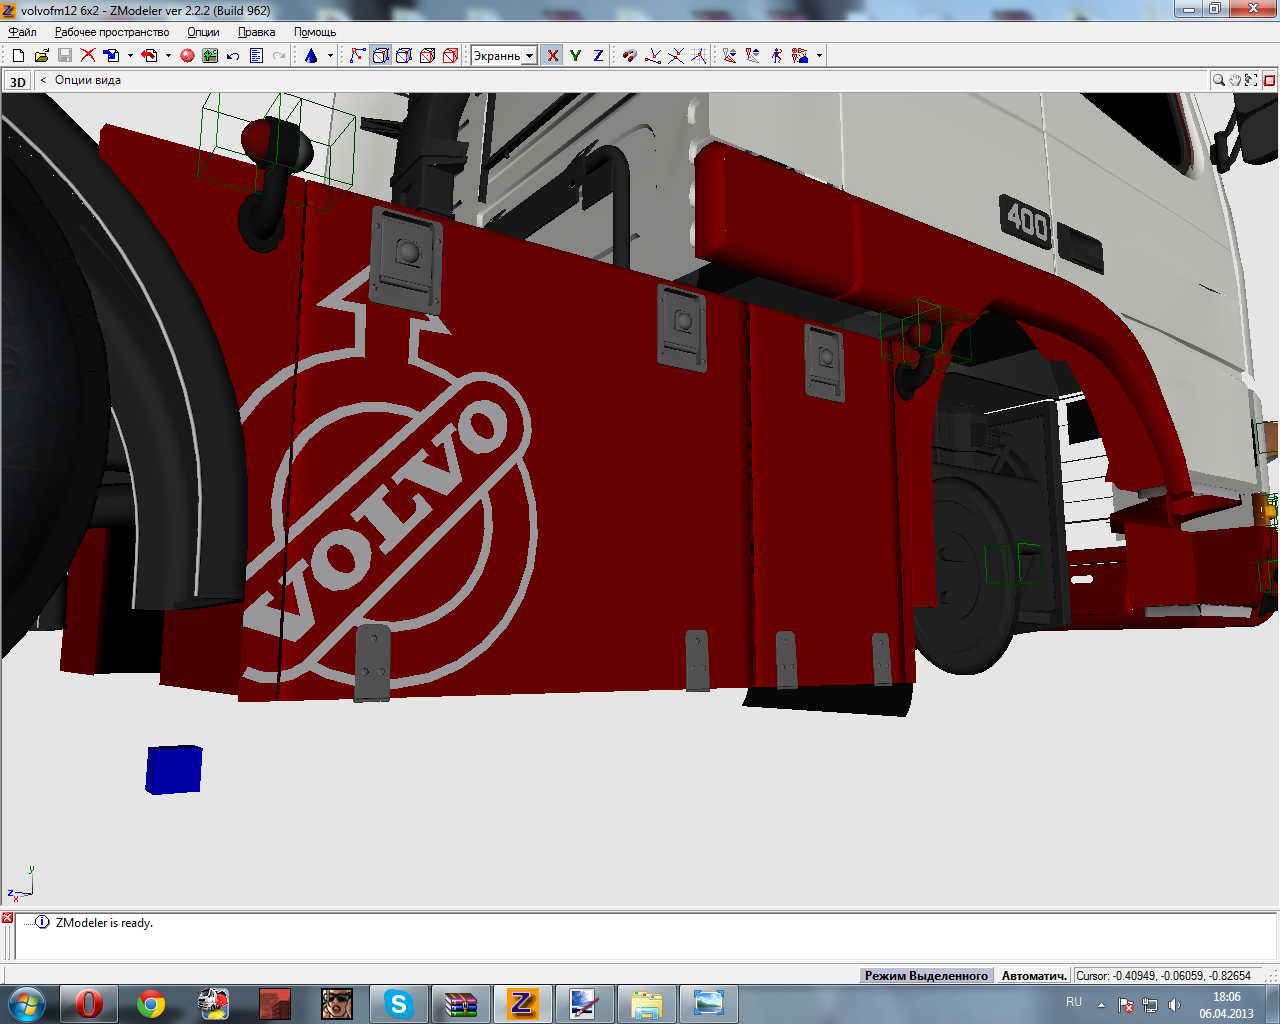Toggle the Edges level cube icon
Image resolution: width=1280 pixels, height=1024 pixels.
tap(381, 56)
